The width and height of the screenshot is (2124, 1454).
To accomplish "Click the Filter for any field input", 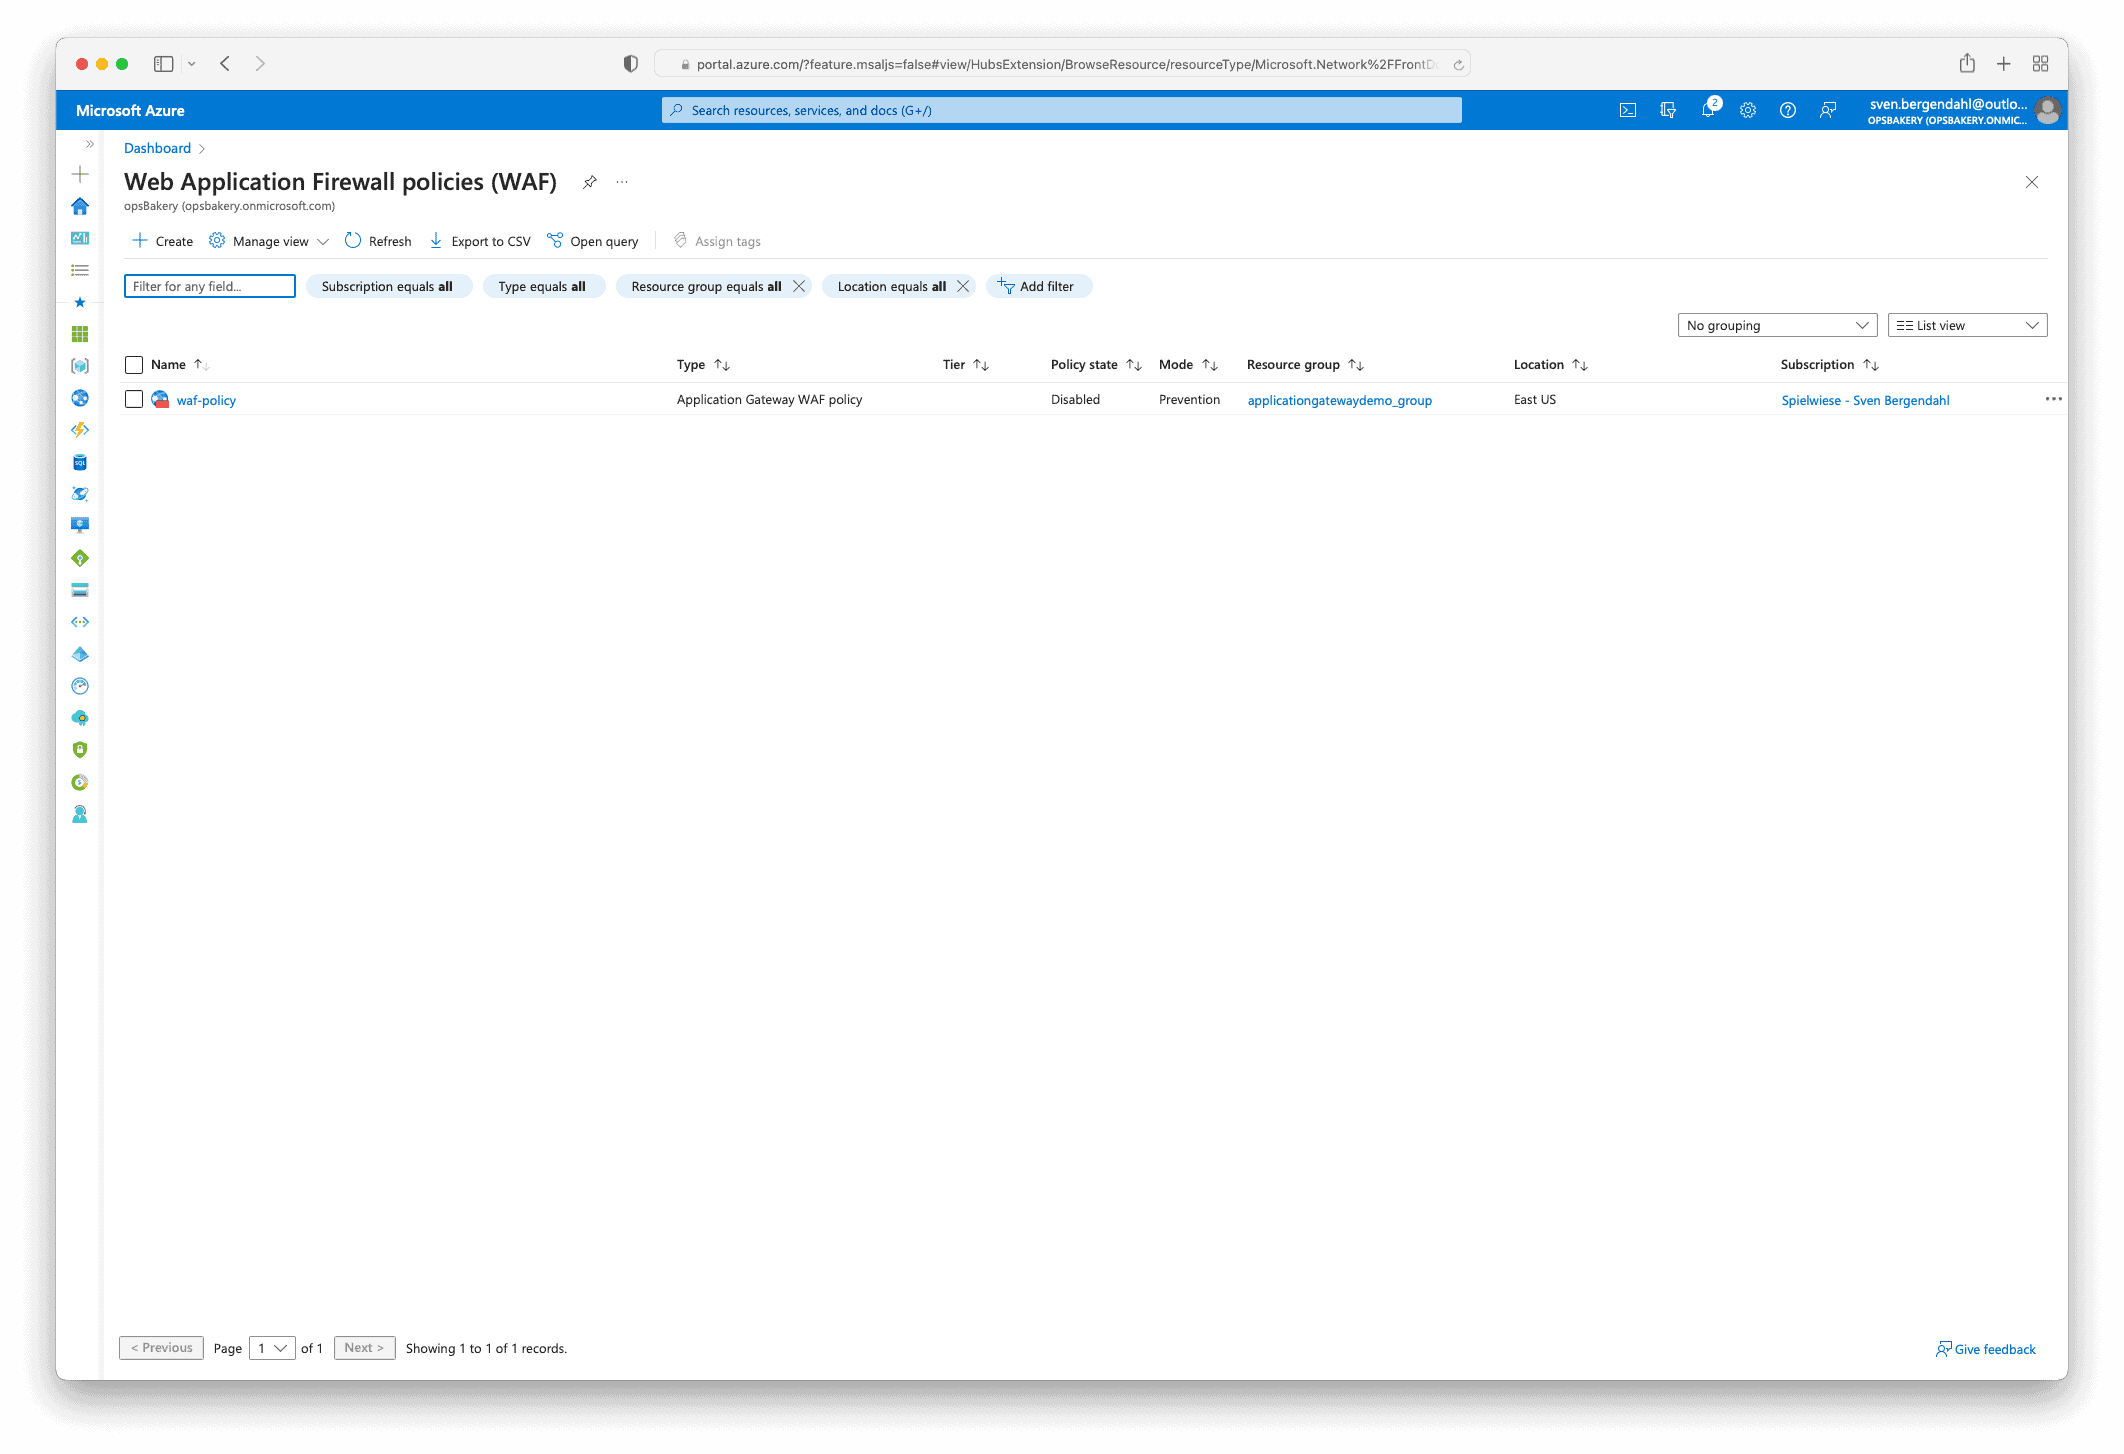I will pyautogui.click(x=209, y=286).
